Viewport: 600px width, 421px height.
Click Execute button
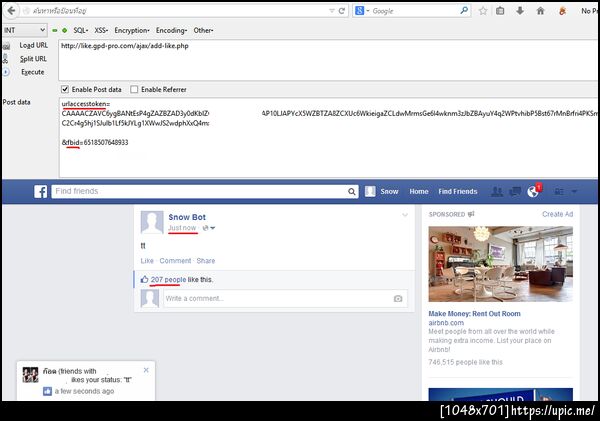(33, 72)
